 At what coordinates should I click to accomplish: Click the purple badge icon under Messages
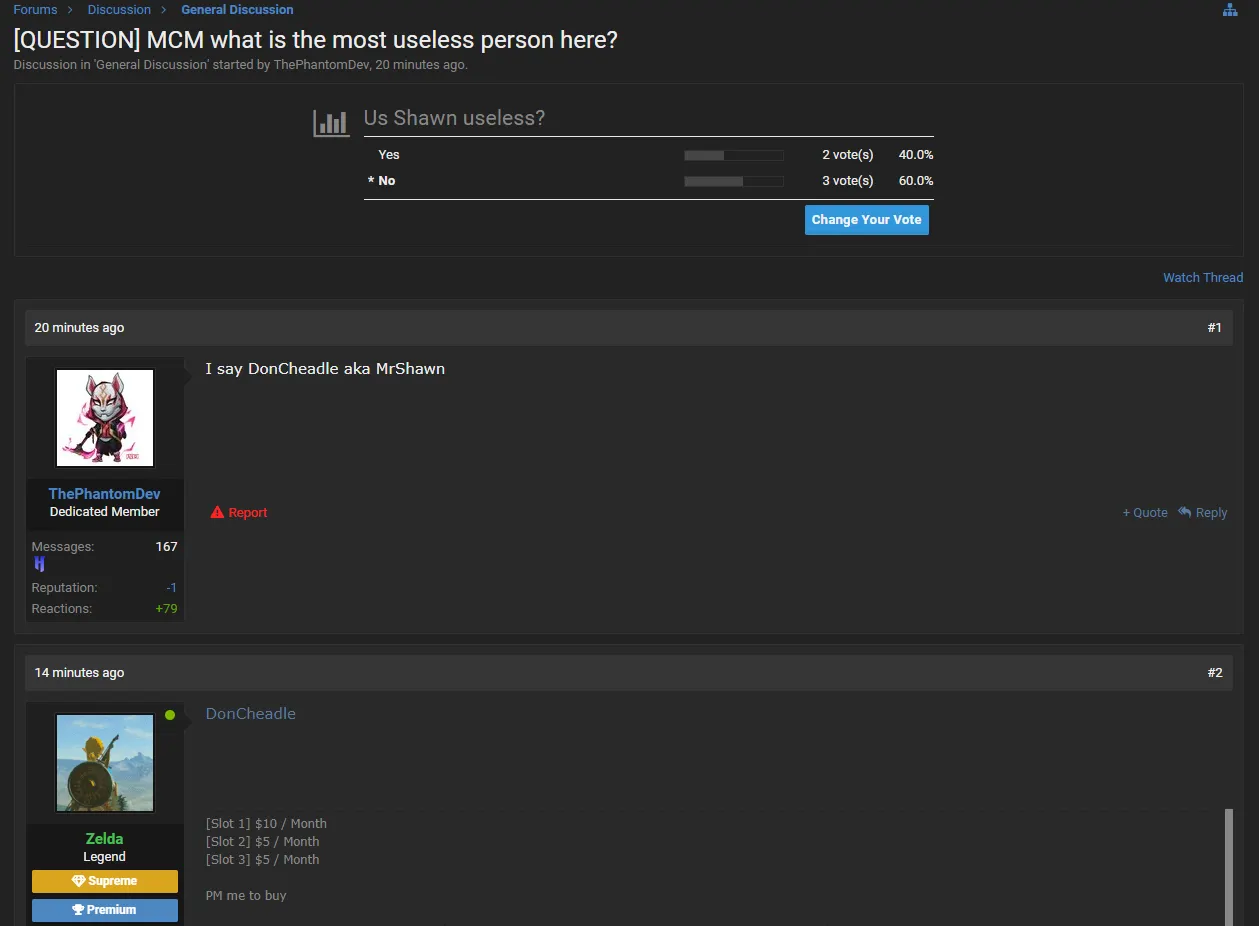click(x=40, y=564)
